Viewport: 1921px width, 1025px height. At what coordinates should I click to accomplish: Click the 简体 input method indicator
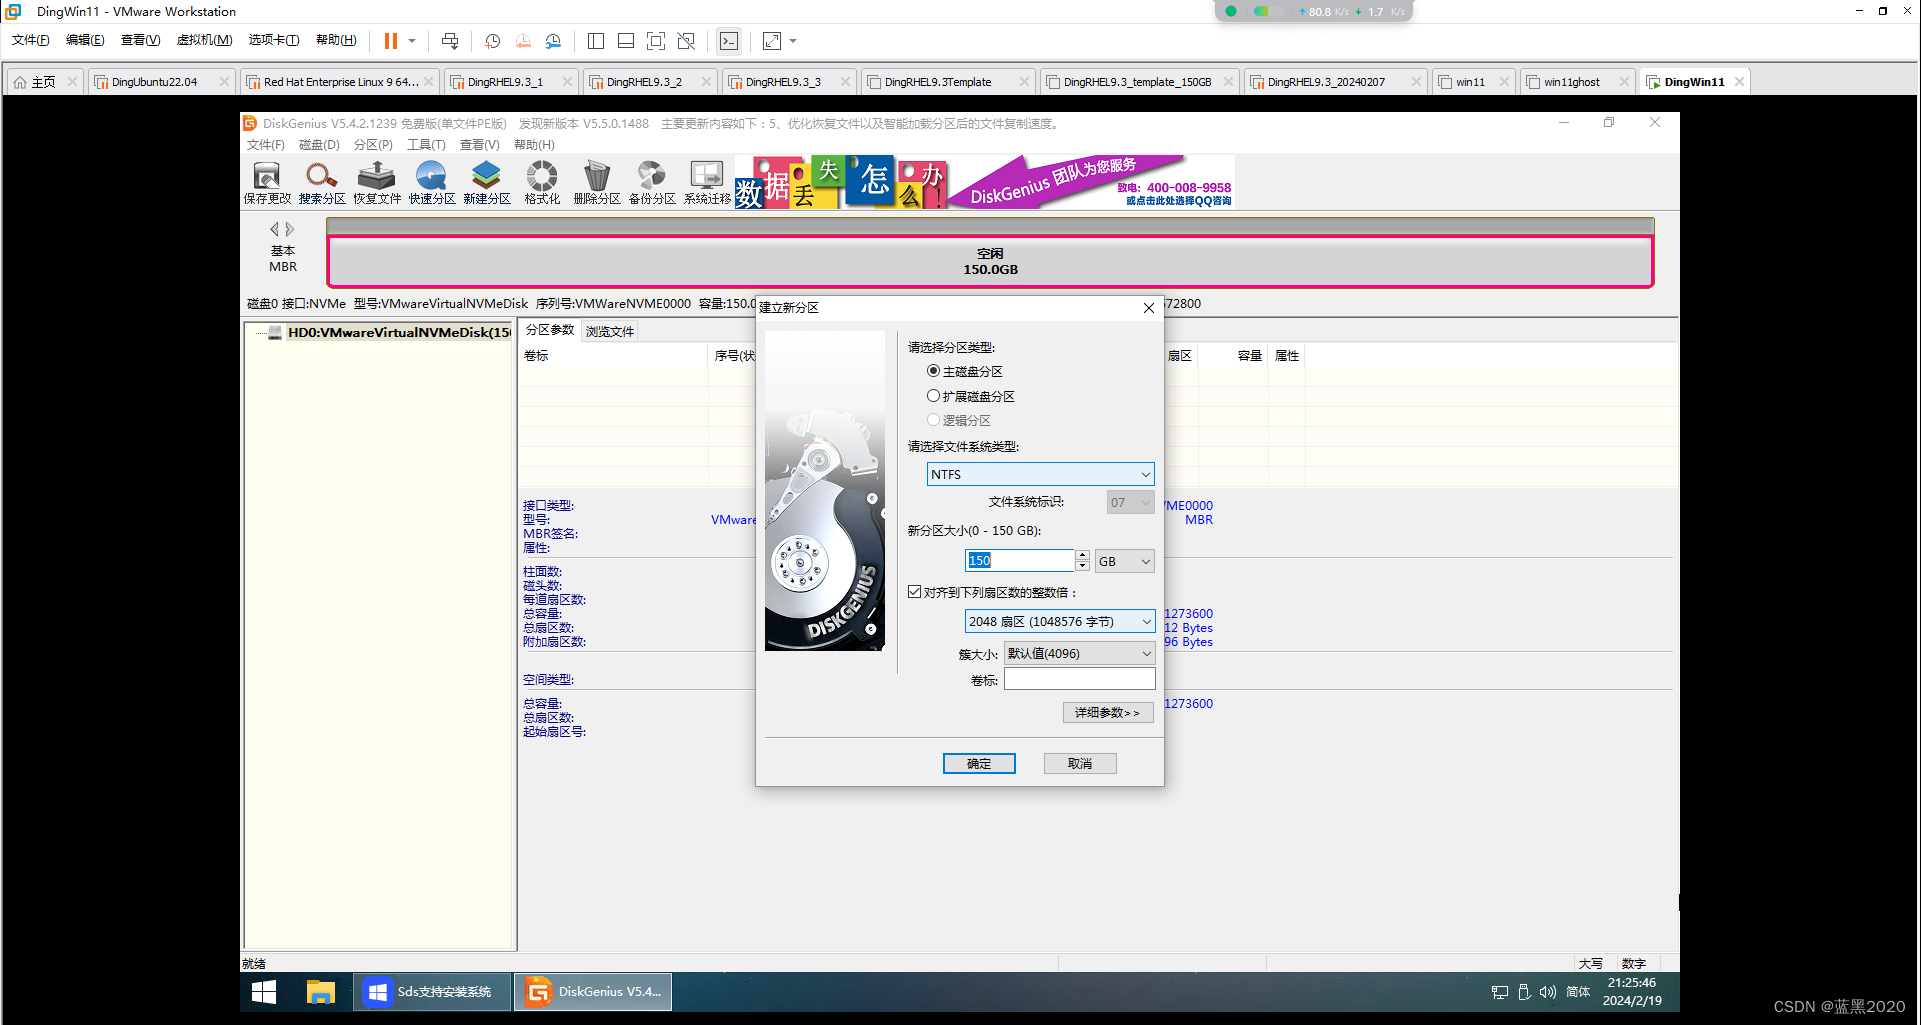(x=1578, y=992)
